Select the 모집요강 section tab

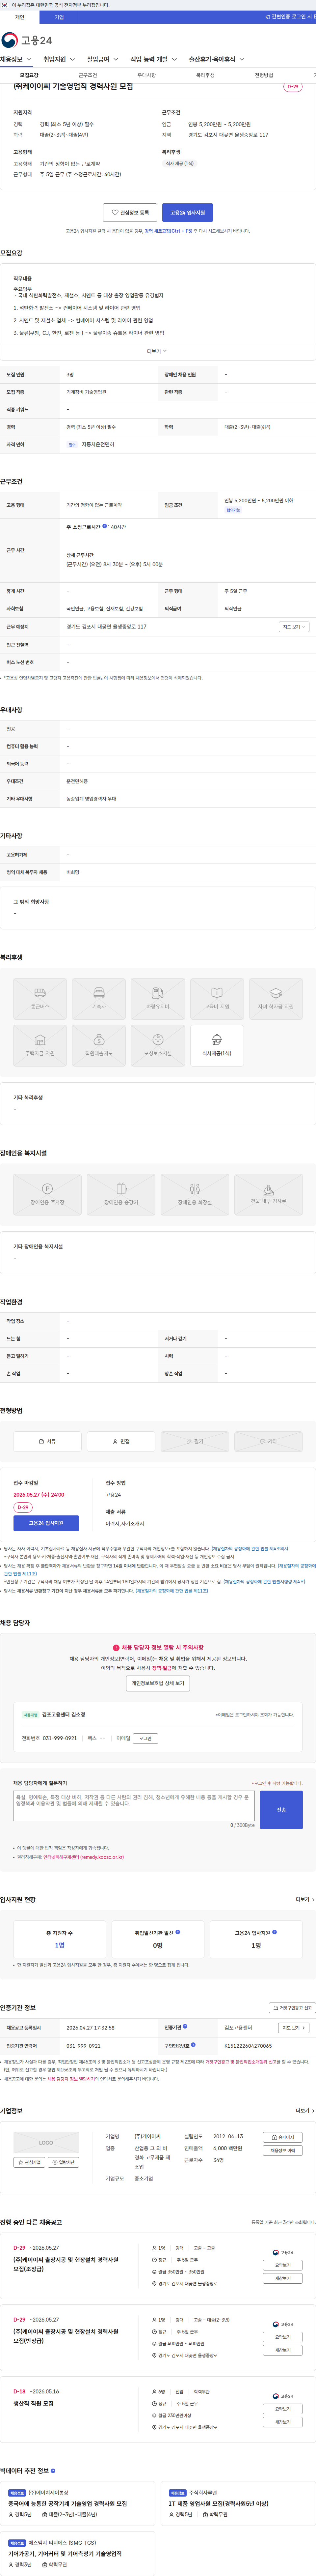pyautogui.click(x=29, y=75)
